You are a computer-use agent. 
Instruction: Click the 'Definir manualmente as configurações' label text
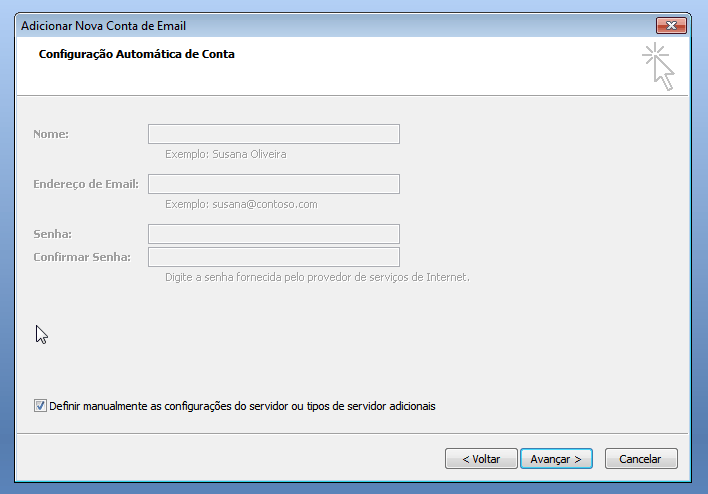click(242, 406)
